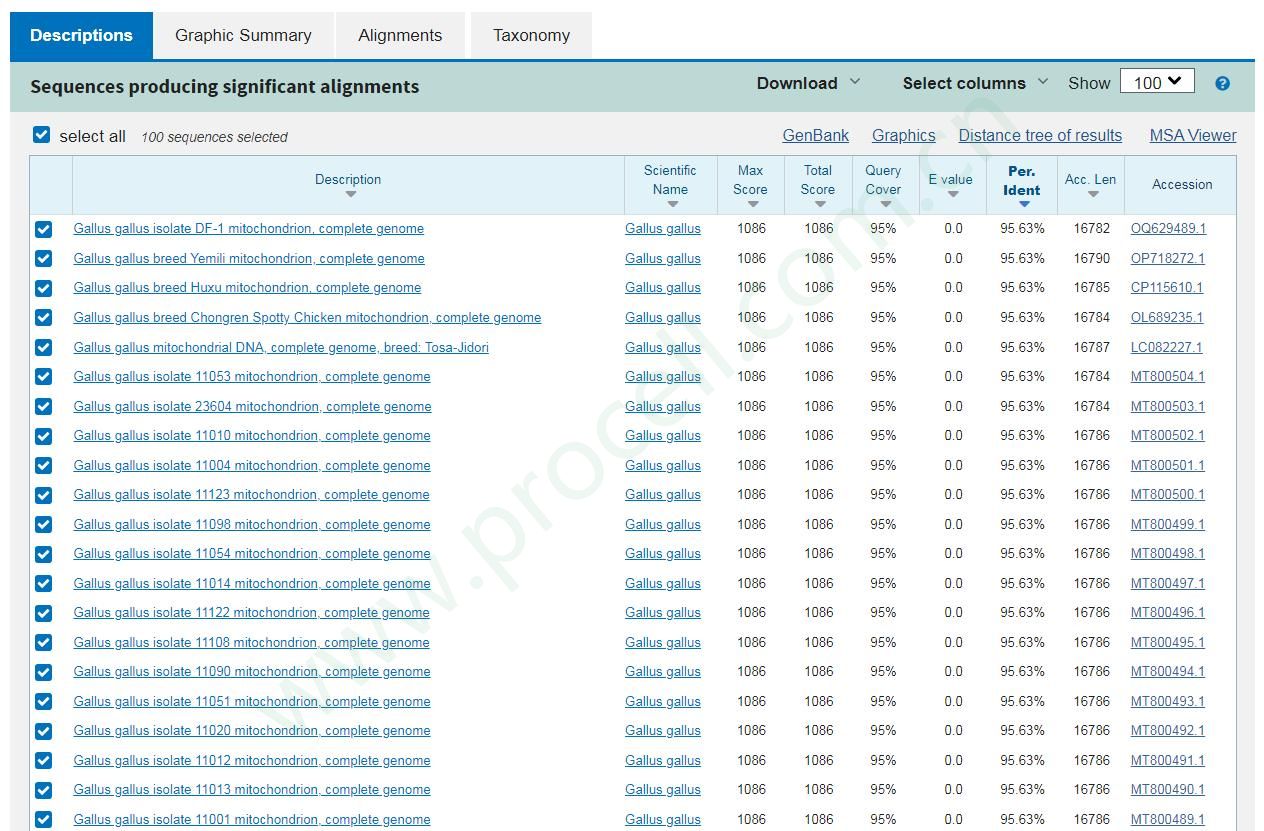The height and width of the screenshot is (831, 1264).
Task: Open accession OL689235.1
Action: coord(1167,318)
